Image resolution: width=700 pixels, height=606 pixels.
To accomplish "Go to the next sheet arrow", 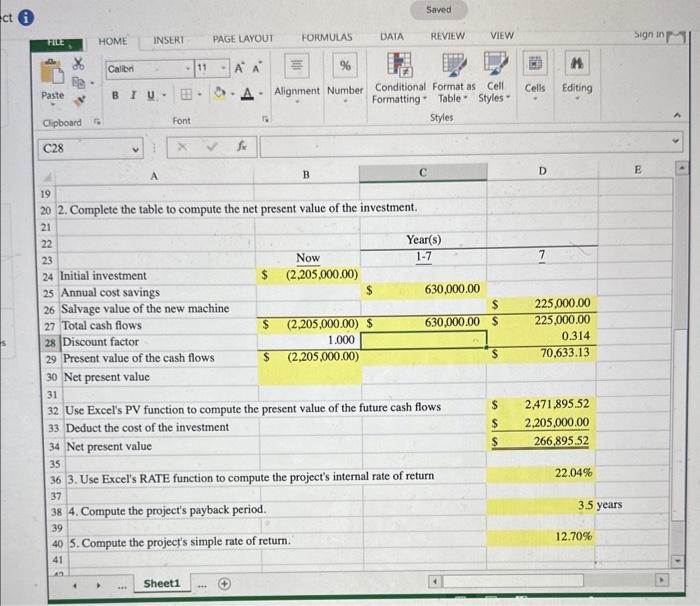I will pyautogui.click(x=98, y=585).
